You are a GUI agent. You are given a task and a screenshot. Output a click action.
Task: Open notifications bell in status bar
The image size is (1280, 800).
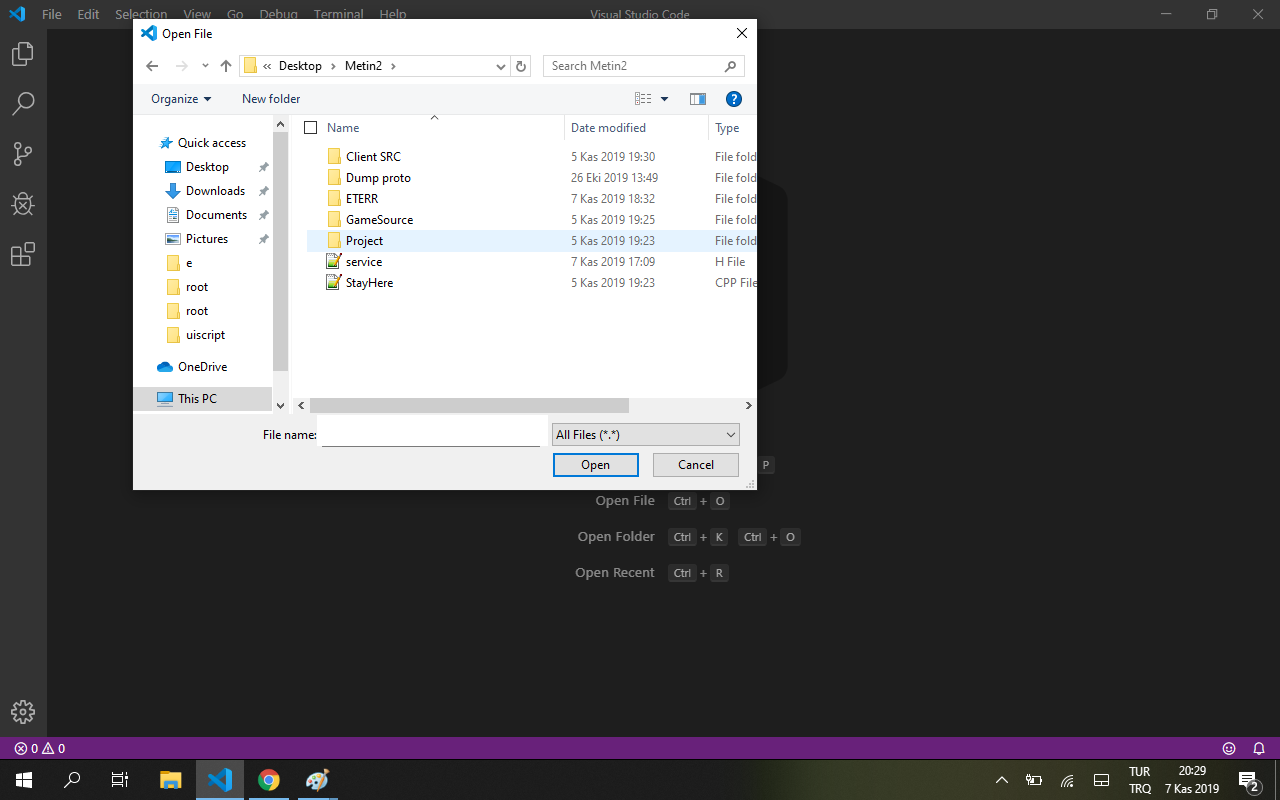coord(1259,748)
